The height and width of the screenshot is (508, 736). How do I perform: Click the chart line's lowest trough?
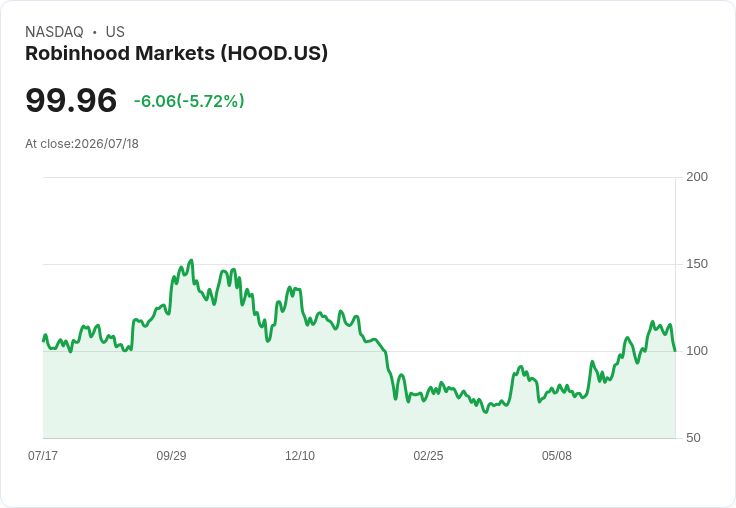(486, 412)
